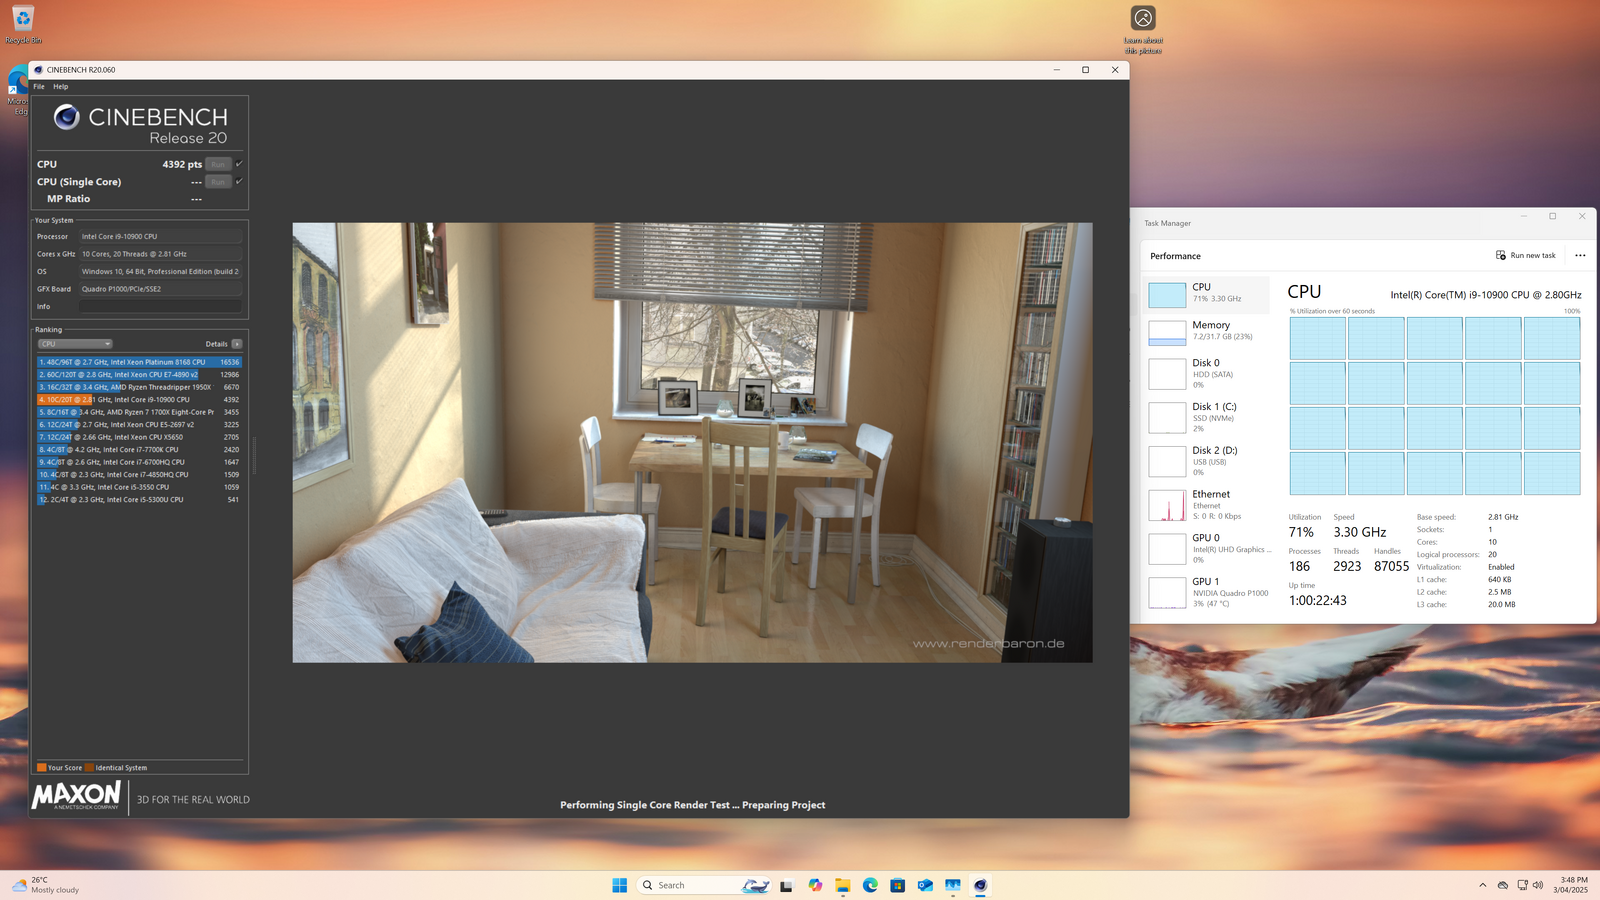Click Run button for CPU test
Screen dimensions: 1600x900
218,164
